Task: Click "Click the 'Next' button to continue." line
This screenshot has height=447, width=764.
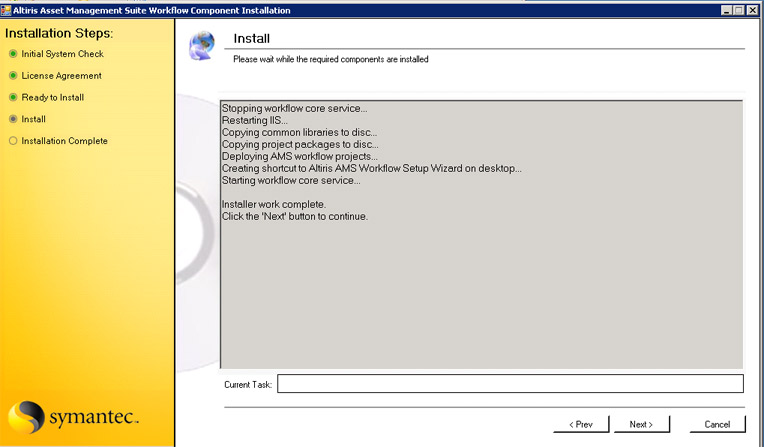Action: [295, 216]
